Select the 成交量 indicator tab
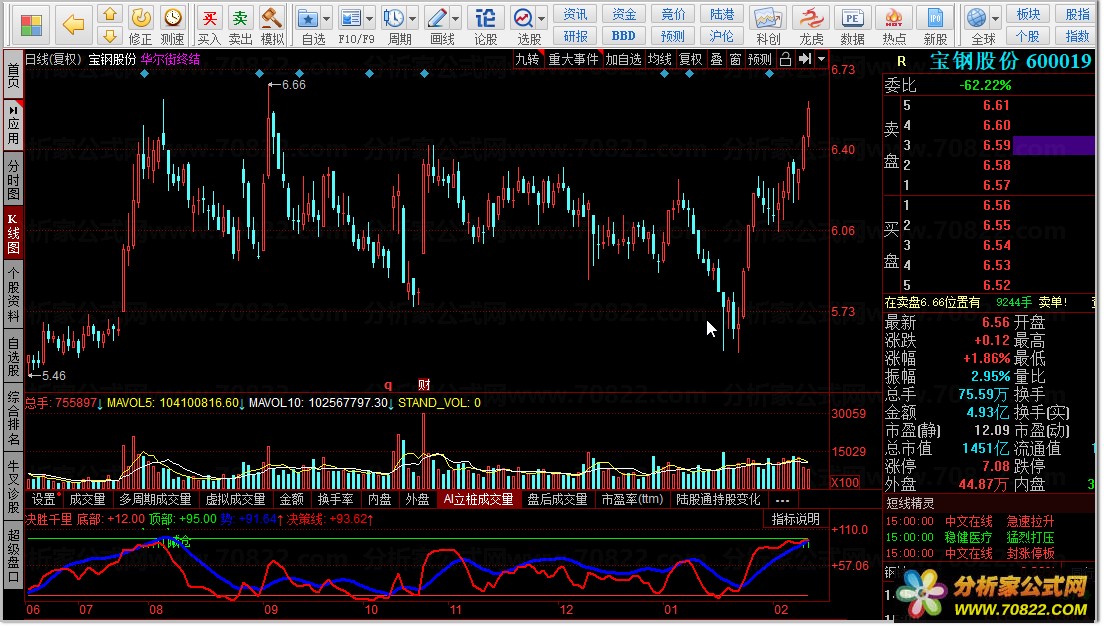This screenshot has width=1104, height=626. (88, 501)
